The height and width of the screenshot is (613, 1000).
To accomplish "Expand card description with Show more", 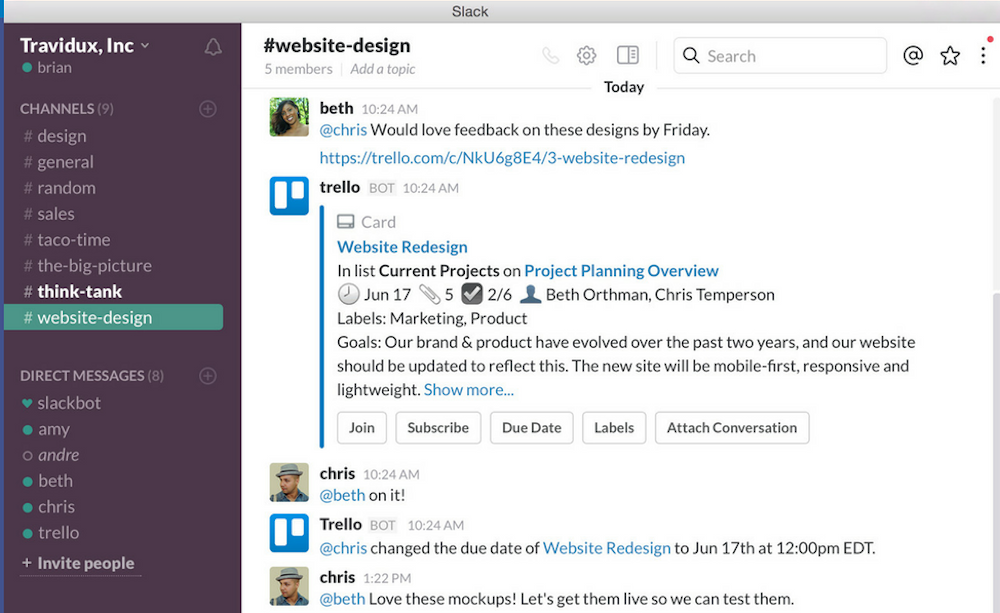I will point(469,390).
